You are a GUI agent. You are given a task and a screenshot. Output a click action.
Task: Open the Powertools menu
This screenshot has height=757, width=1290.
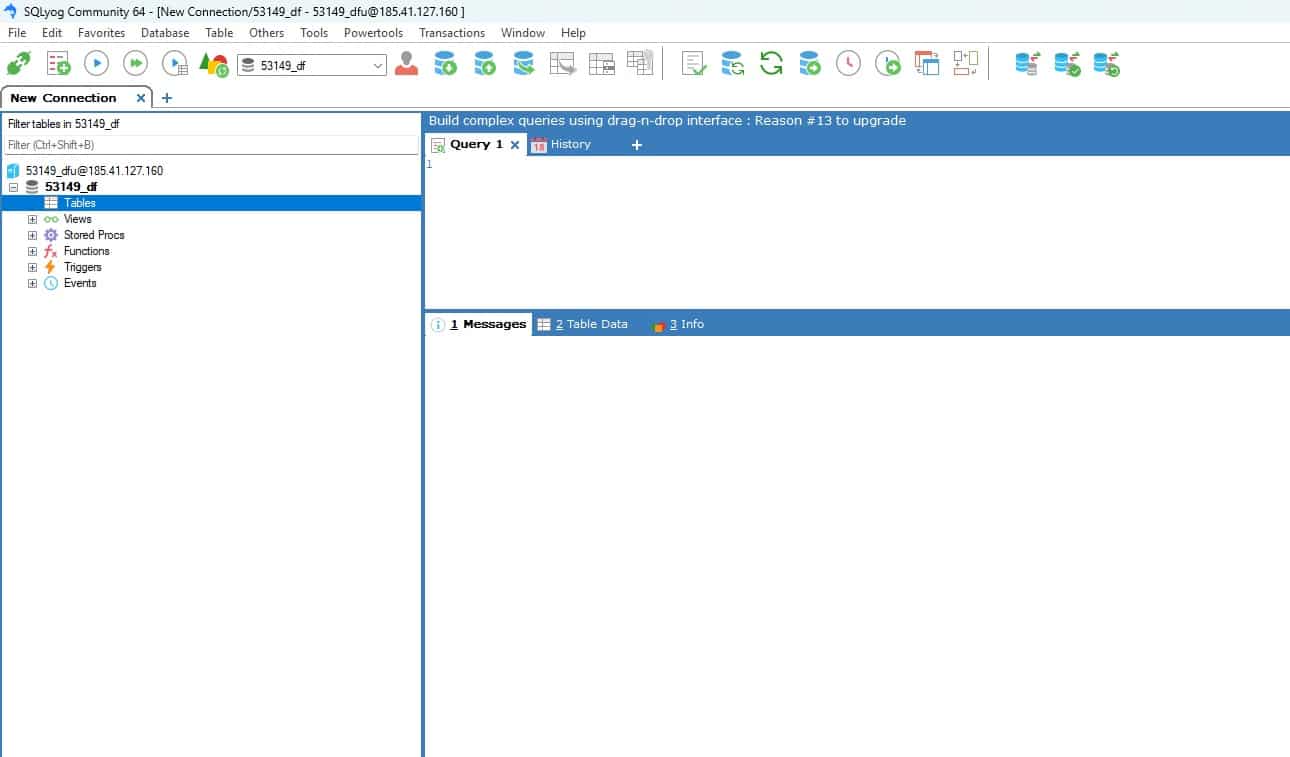coord(373,32)
